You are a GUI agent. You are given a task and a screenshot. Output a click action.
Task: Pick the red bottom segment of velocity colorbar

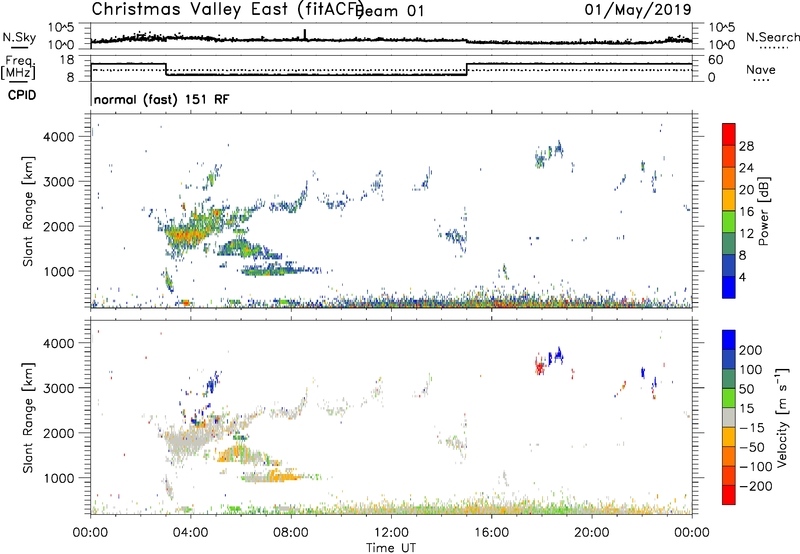tap(729, 495)
